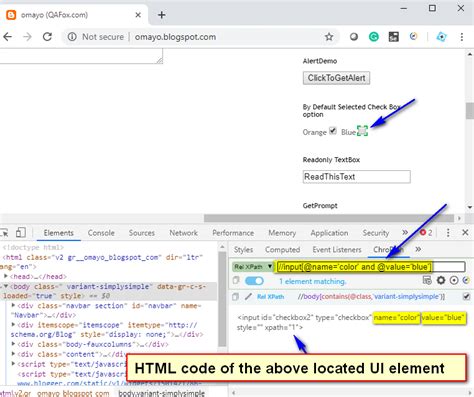The width and height of the screenshot is (474, 397).
Task: Open the ChroPath multi-selector generator icon
Action: point(427,280)
